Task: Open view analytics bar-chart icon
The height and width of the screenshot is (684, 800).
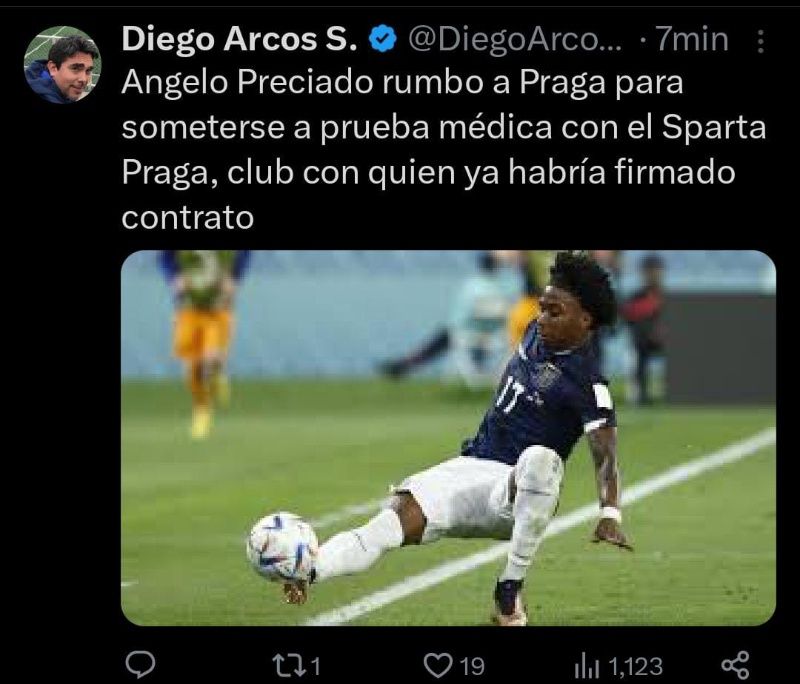Action: (x=588, y=666)
